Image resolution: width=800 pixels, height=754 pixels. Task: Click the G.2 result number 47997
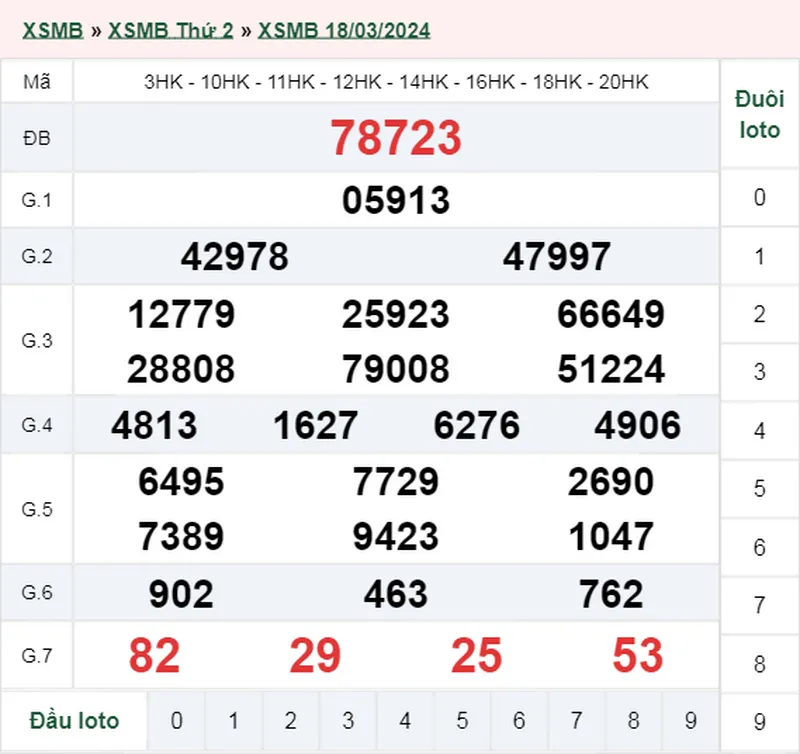pyautogui.click(x=557, y=257)
